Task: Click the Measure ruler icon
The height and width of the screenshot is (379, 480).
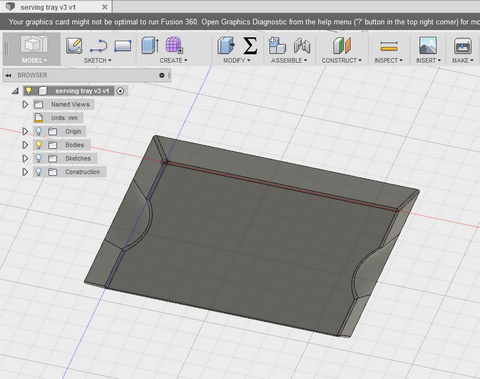Action: click(x=389, y=46)
